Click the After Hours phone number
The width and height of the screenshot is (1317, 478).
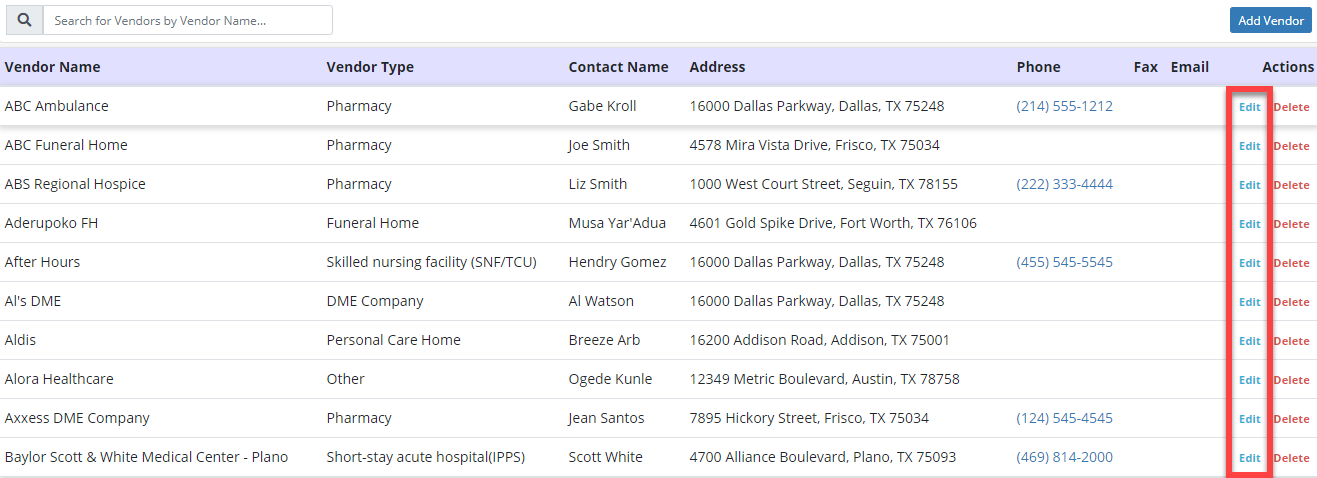pos(1064,262)
